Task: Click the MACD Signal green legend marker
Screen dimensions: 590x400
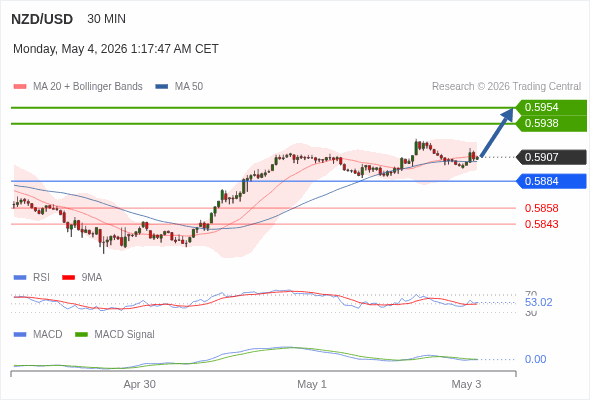Action: [81, 335]
